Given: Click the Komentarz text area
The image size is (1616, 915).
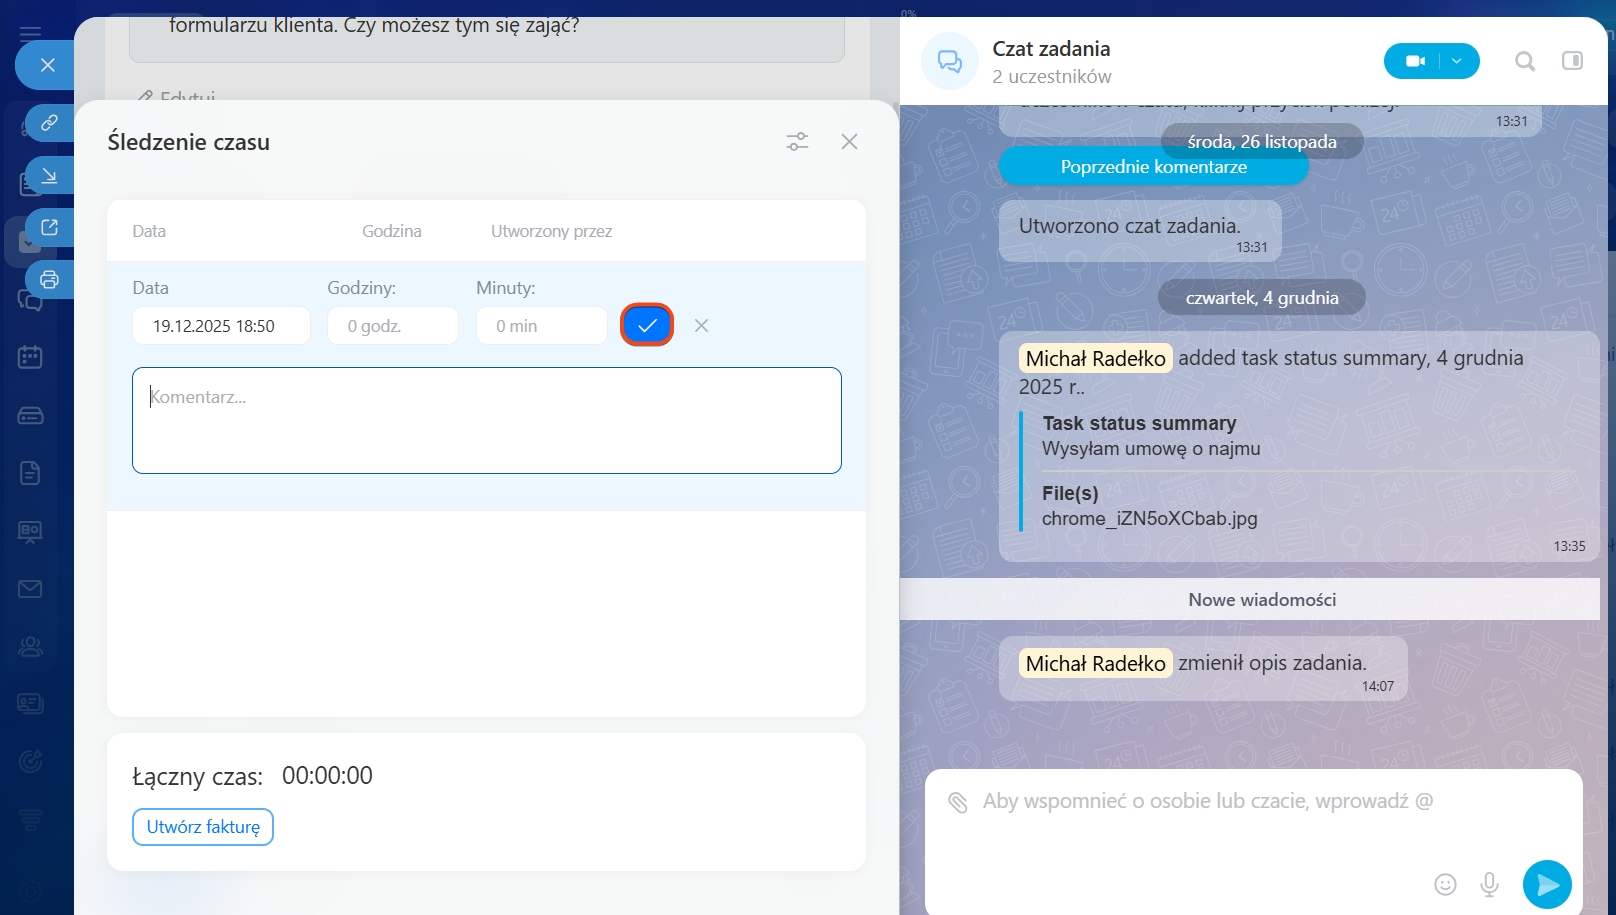Looking at the screenshot, I should (486, 420).
